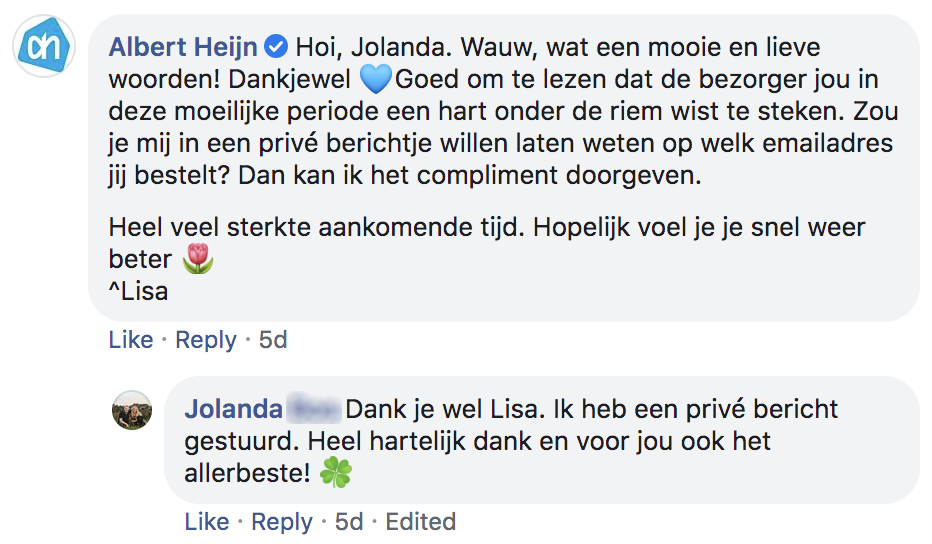The width and height of the screenshot is (932, 544).
Task: Click the 5d timestamp under Jolanda's reply
Action: pyautogui.click(x=349, y=522)
